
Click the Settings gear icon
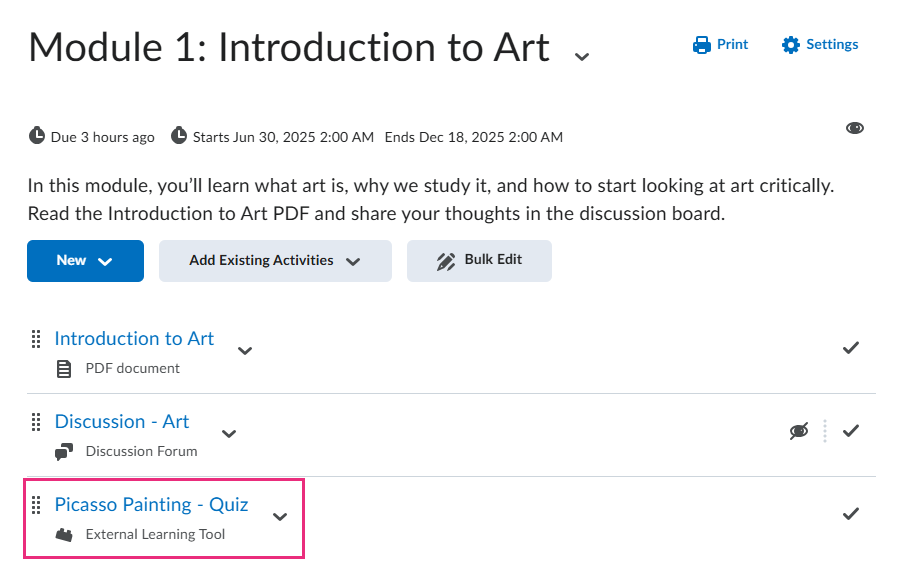[791, 45]
